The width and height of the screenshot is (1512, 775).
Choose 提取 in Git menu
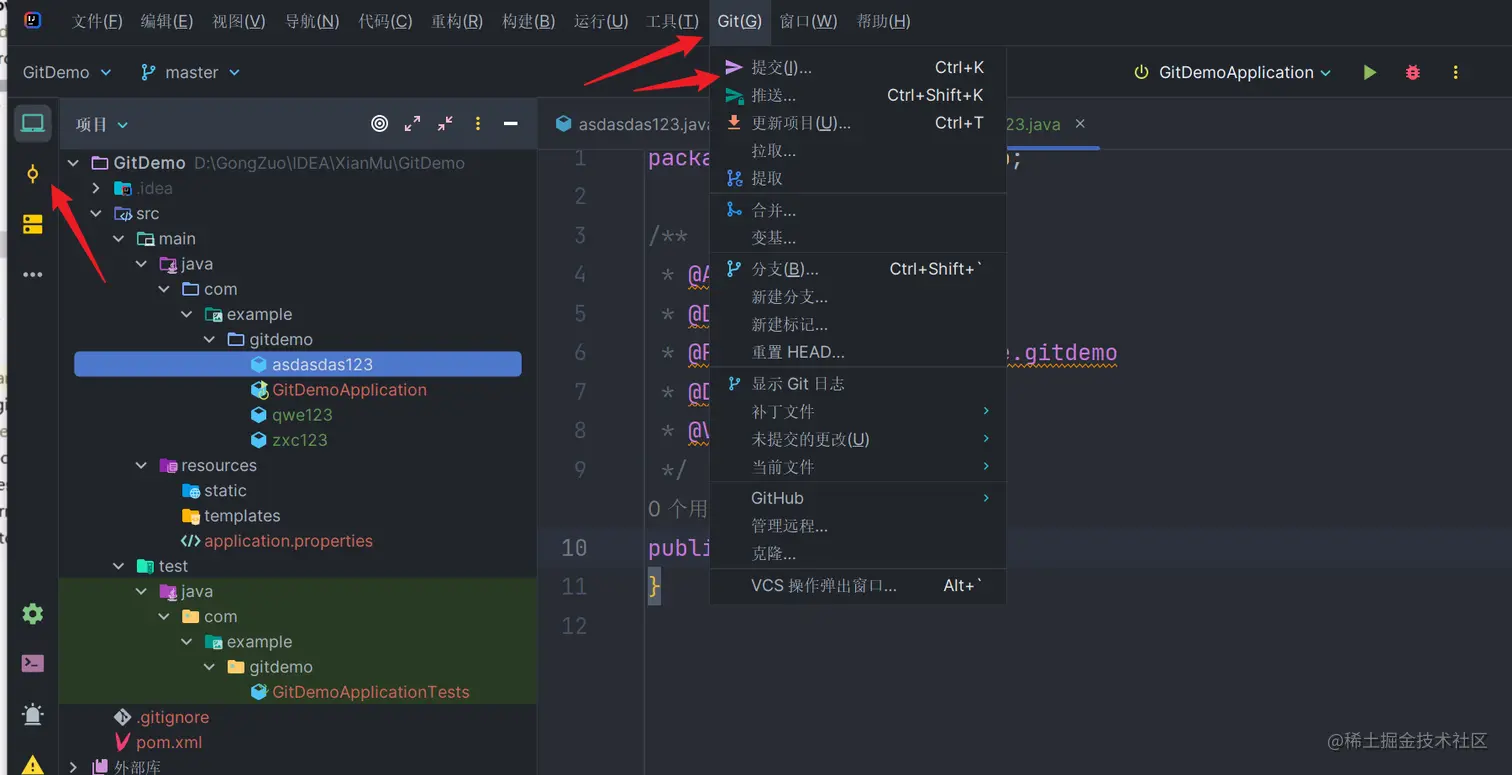(x=857, y=178)
